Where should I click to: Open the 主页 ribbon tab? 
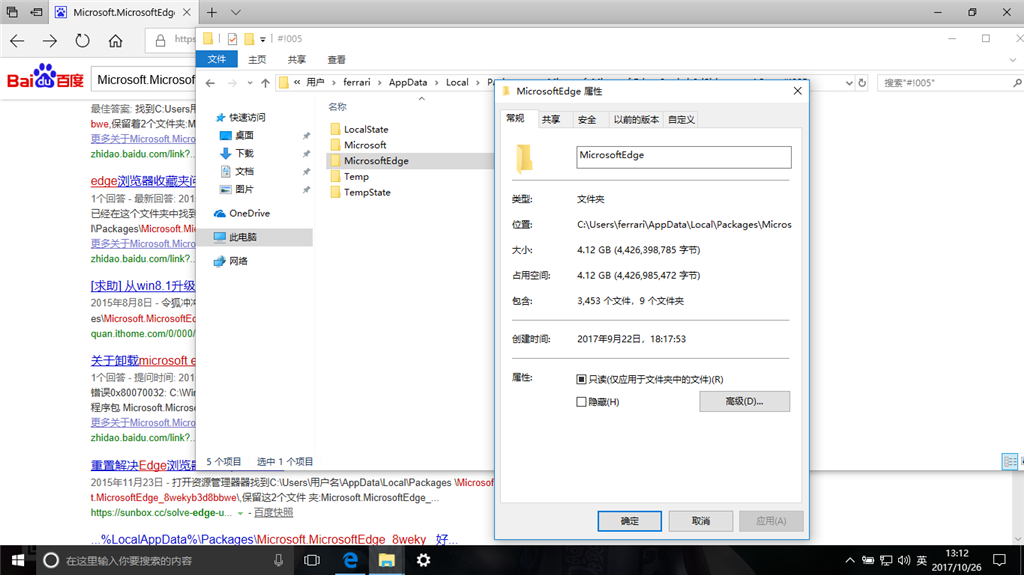(257, 59)
